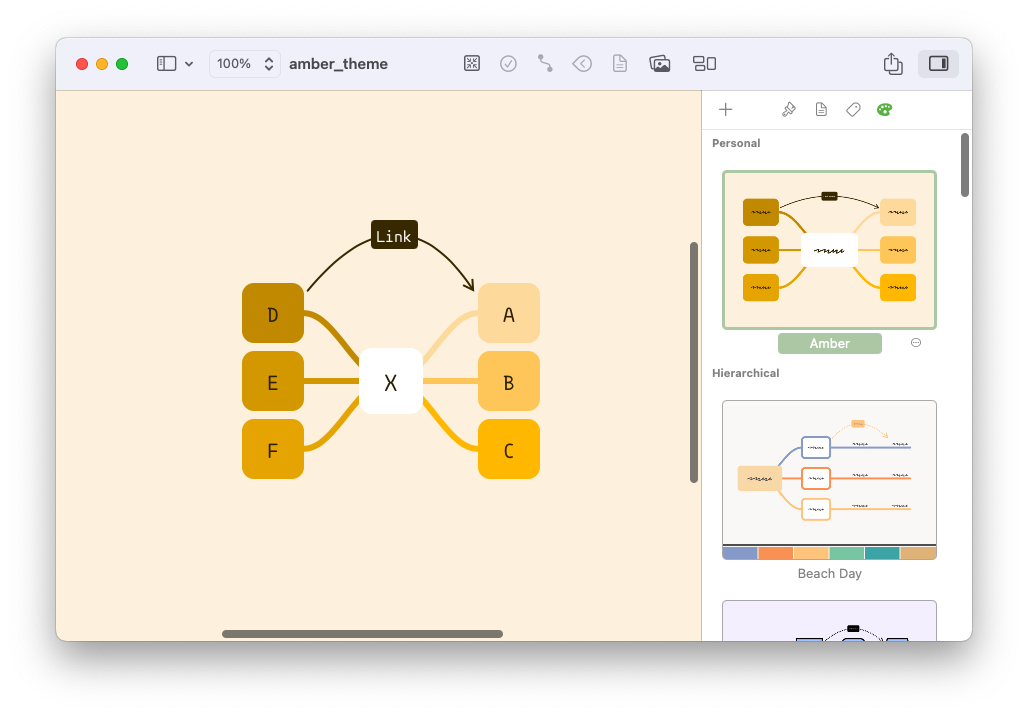The height and width of the screenshot is (715, 1028).
Task: Select the Amber theme label
Action: [x=829, y=343]
